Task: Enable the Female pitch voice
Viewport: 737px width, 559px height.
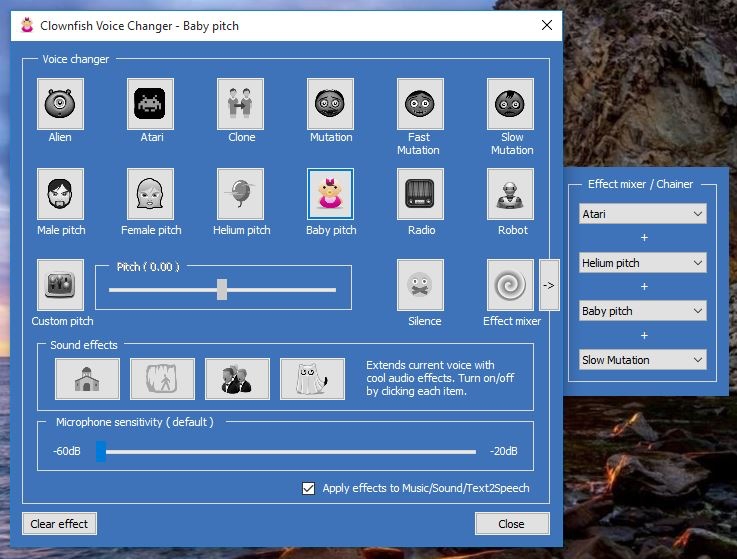Action: (150, 194)
